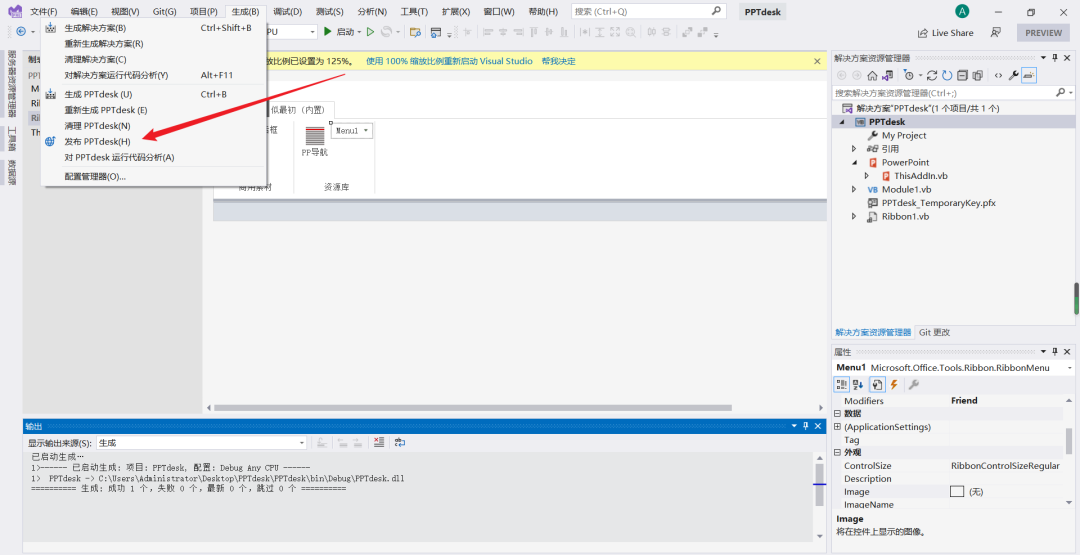1080x555 pixels.
Task: Expand the Ribbon1.vb node
Action: click(854, 216)
